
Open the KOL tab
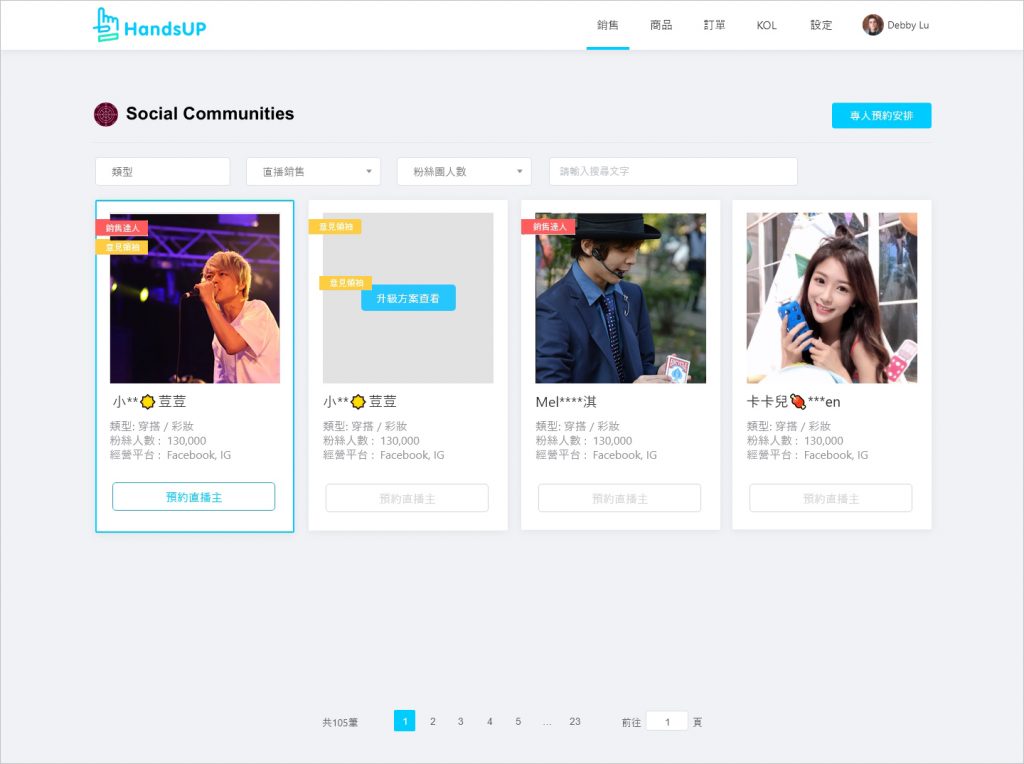pos(767,25)
